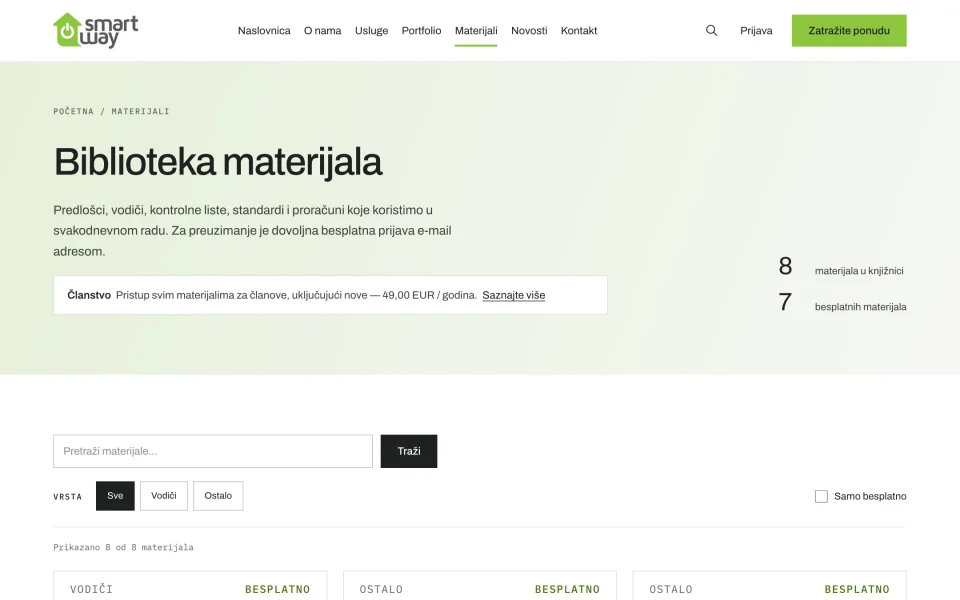Click the Smart Way logo

(x=96, y=30)
